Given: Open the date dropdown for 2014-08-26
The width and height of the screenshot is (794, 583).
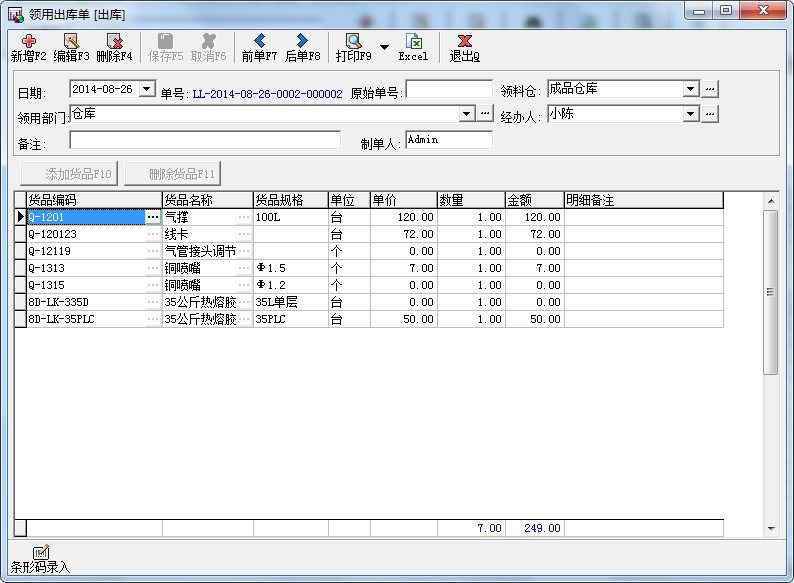Looking at the screenshot, I should click(148, 89).
